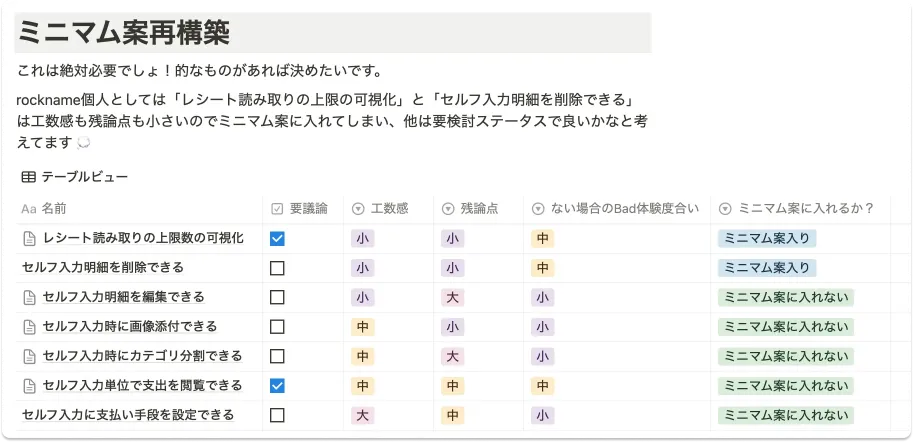Click the checkbox icon in 要議論 header

click(277, 209)
